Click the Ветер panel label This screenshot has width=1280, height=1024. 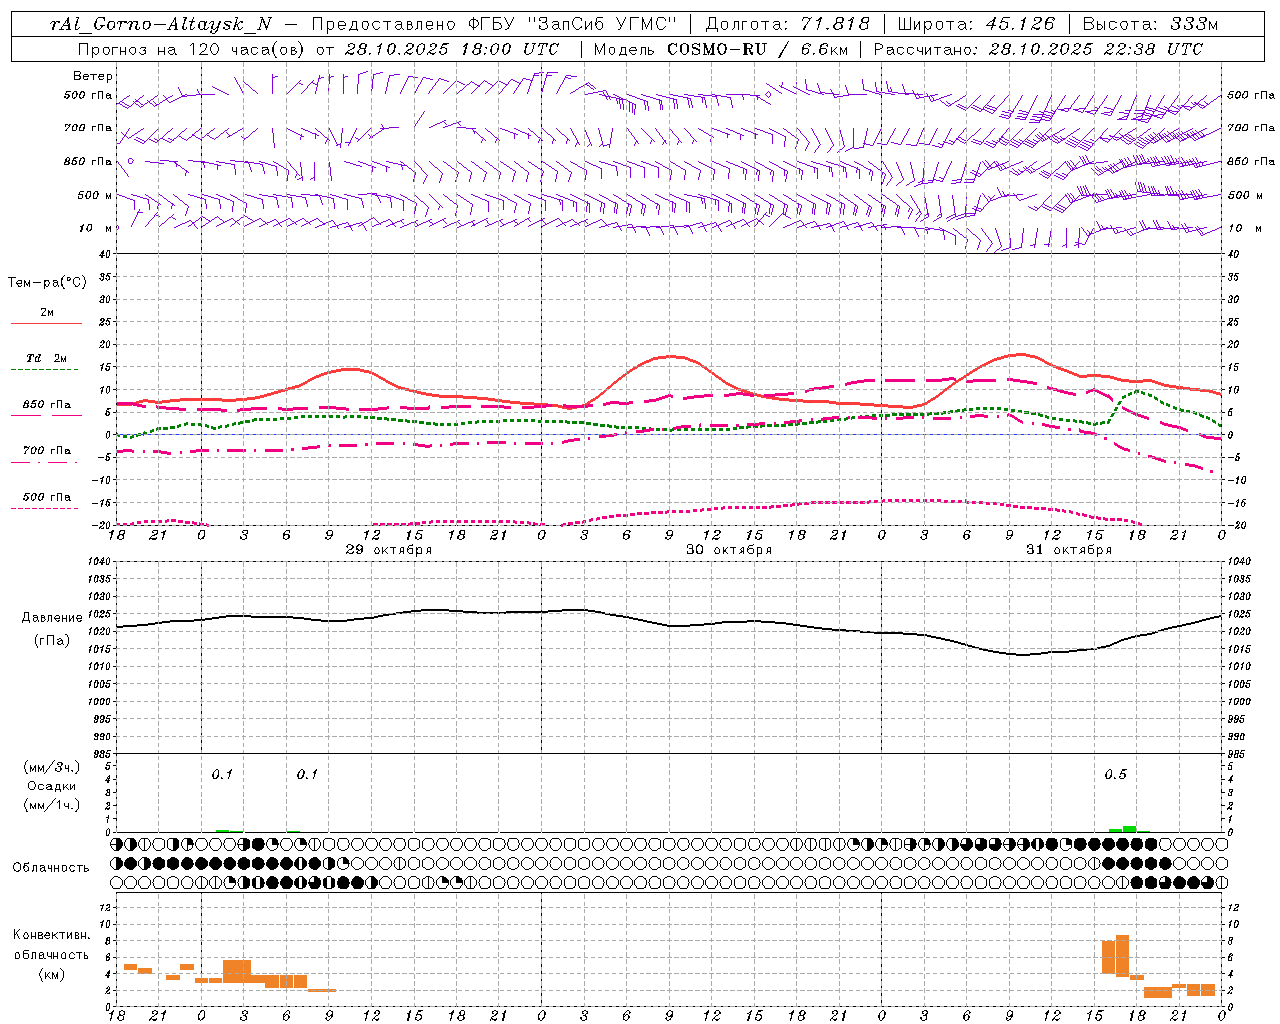[93, 76]
